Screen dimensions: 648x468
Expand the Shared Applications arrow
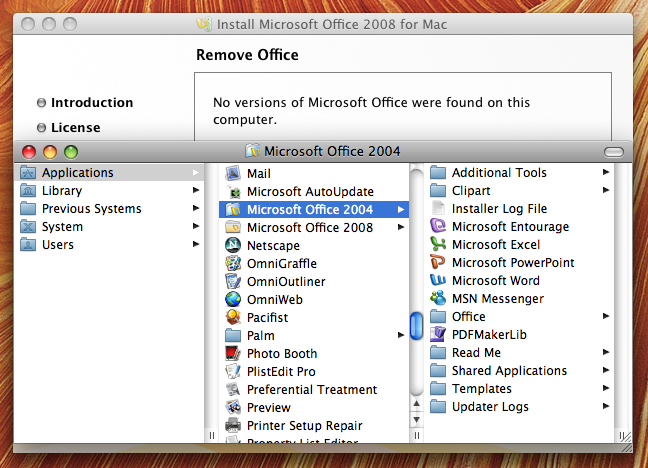[606, 370]
